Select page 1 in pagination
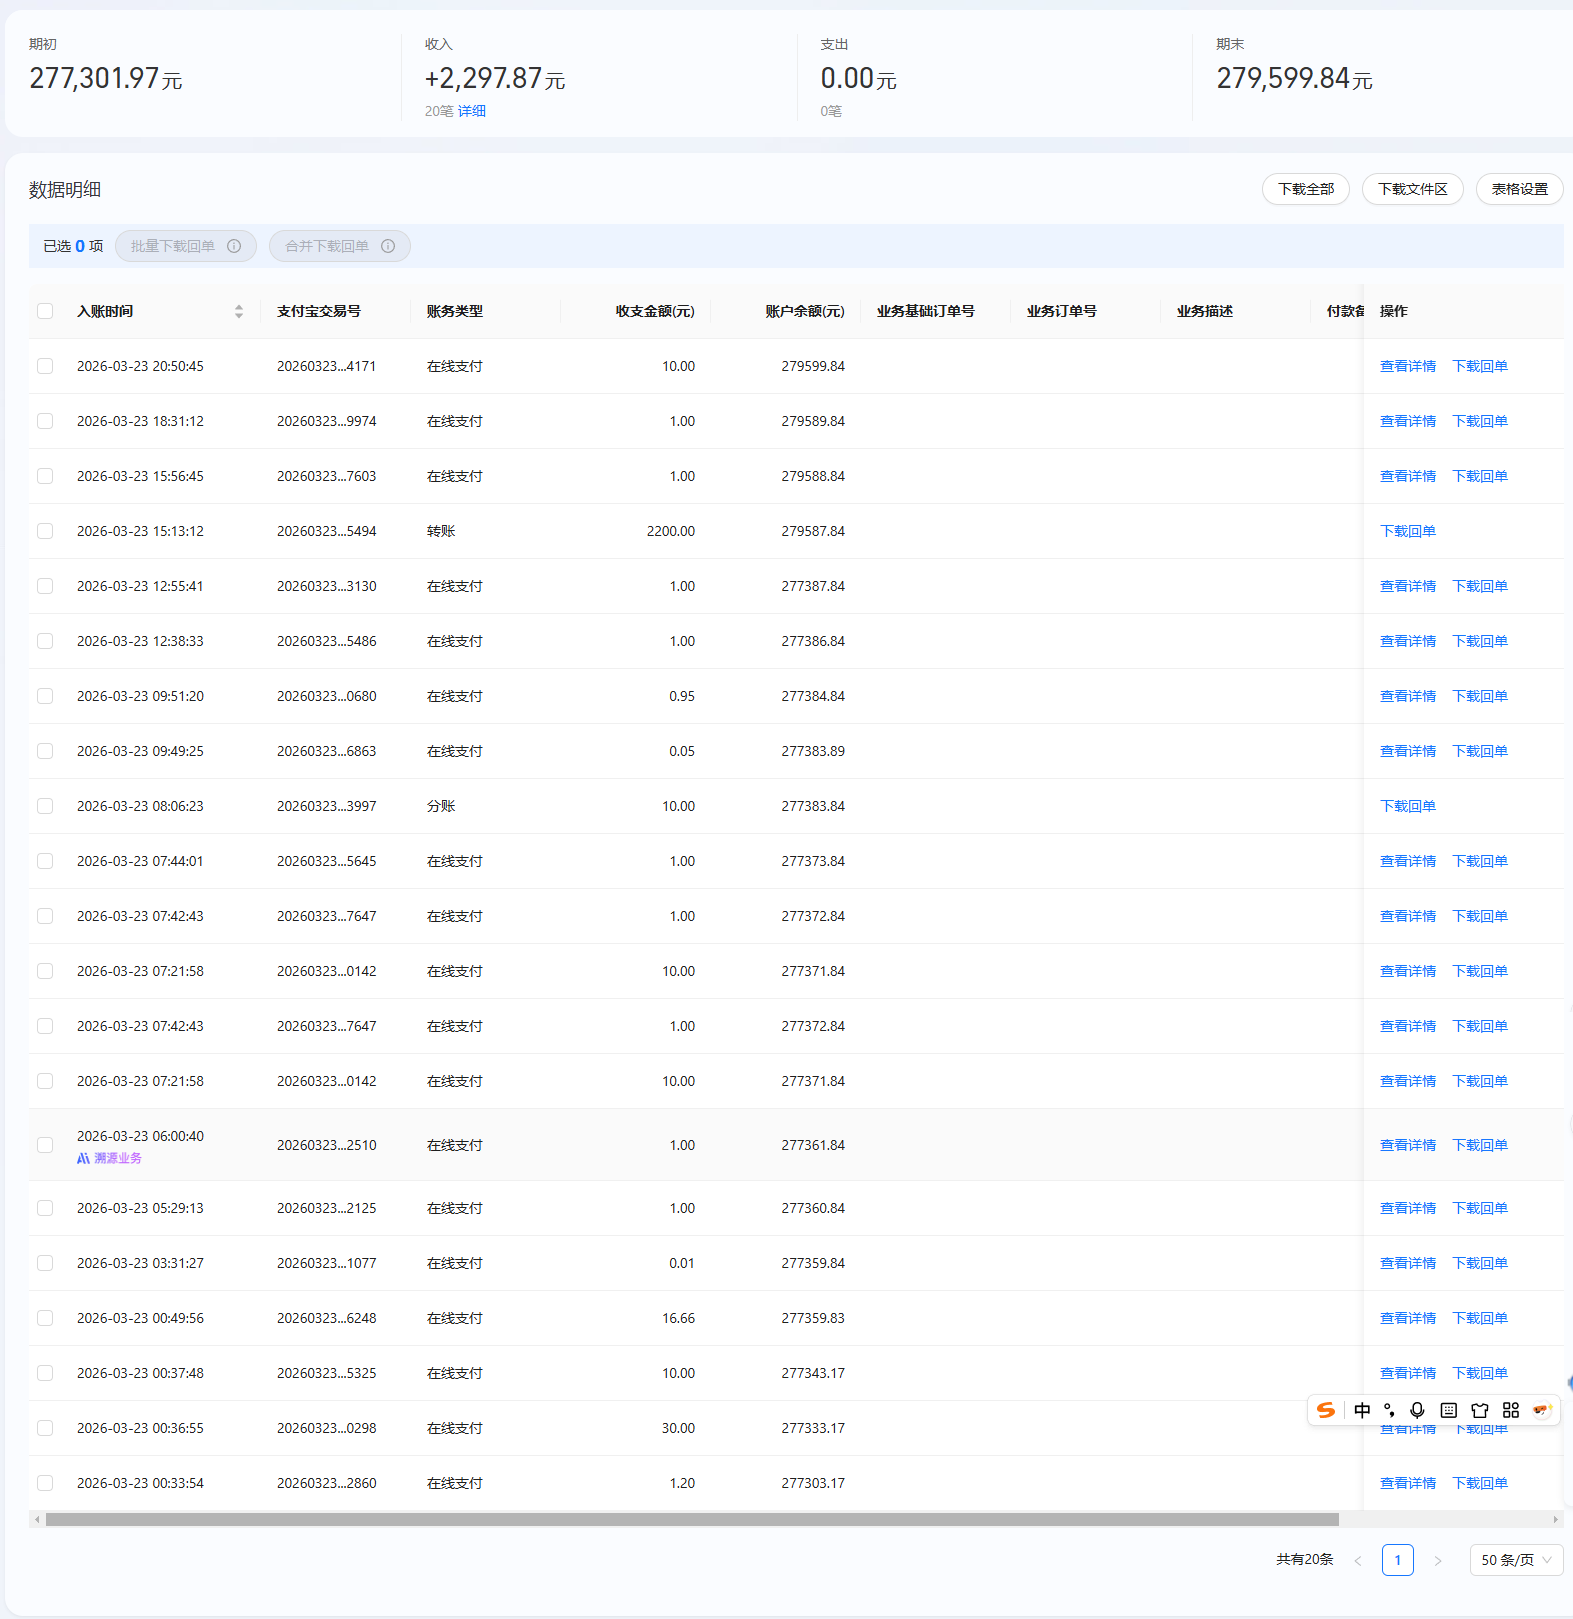 tap(1397, 1560)
